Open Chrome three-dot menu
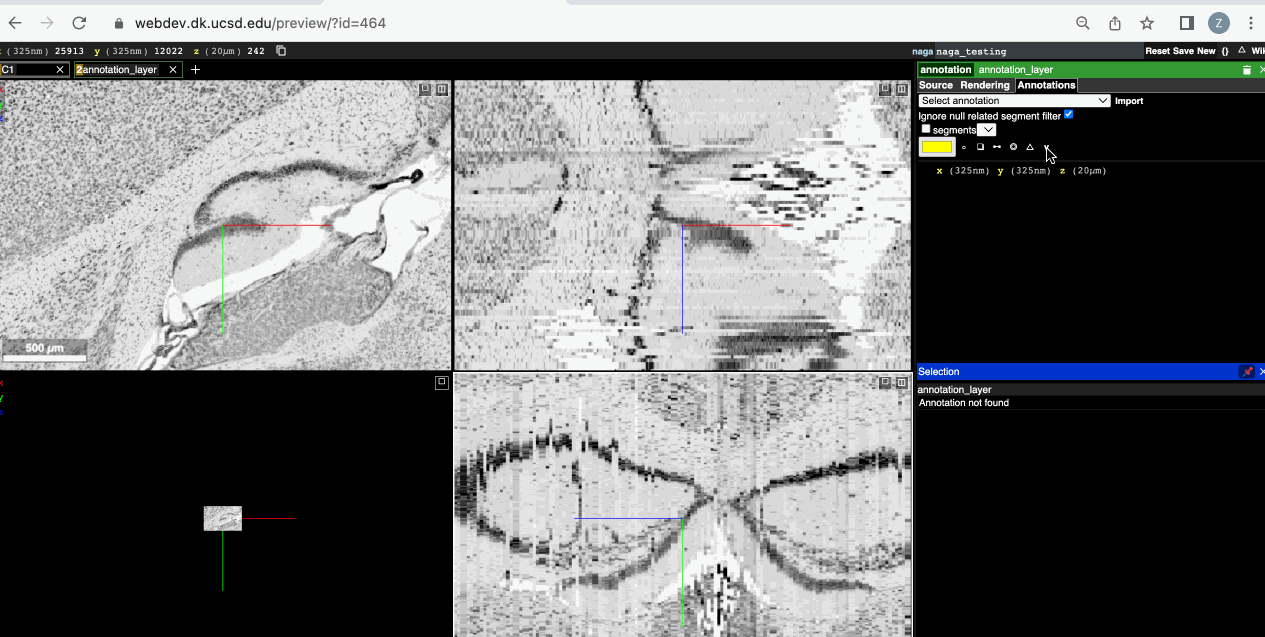The height and width of the screenshot is (637, 1265). 1251,23
